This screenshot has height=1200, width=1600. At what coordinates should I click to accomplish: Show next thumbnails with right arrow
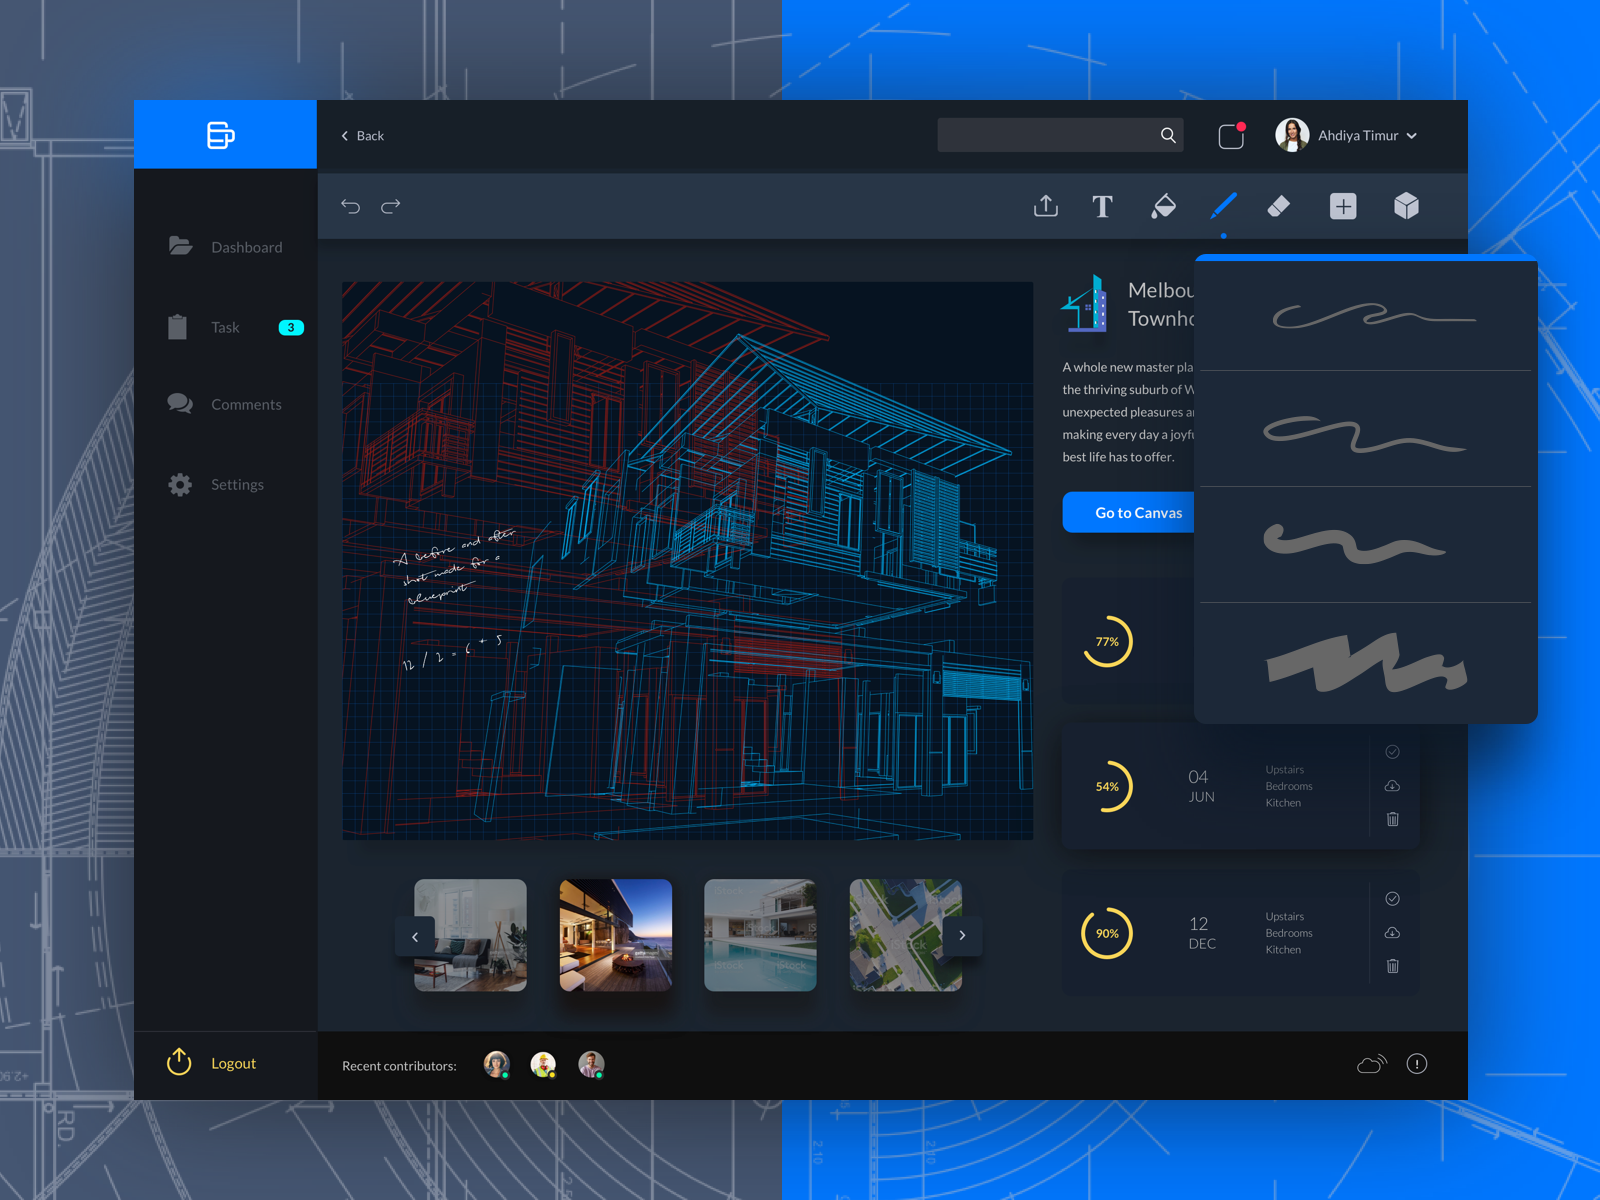[962, 936]
